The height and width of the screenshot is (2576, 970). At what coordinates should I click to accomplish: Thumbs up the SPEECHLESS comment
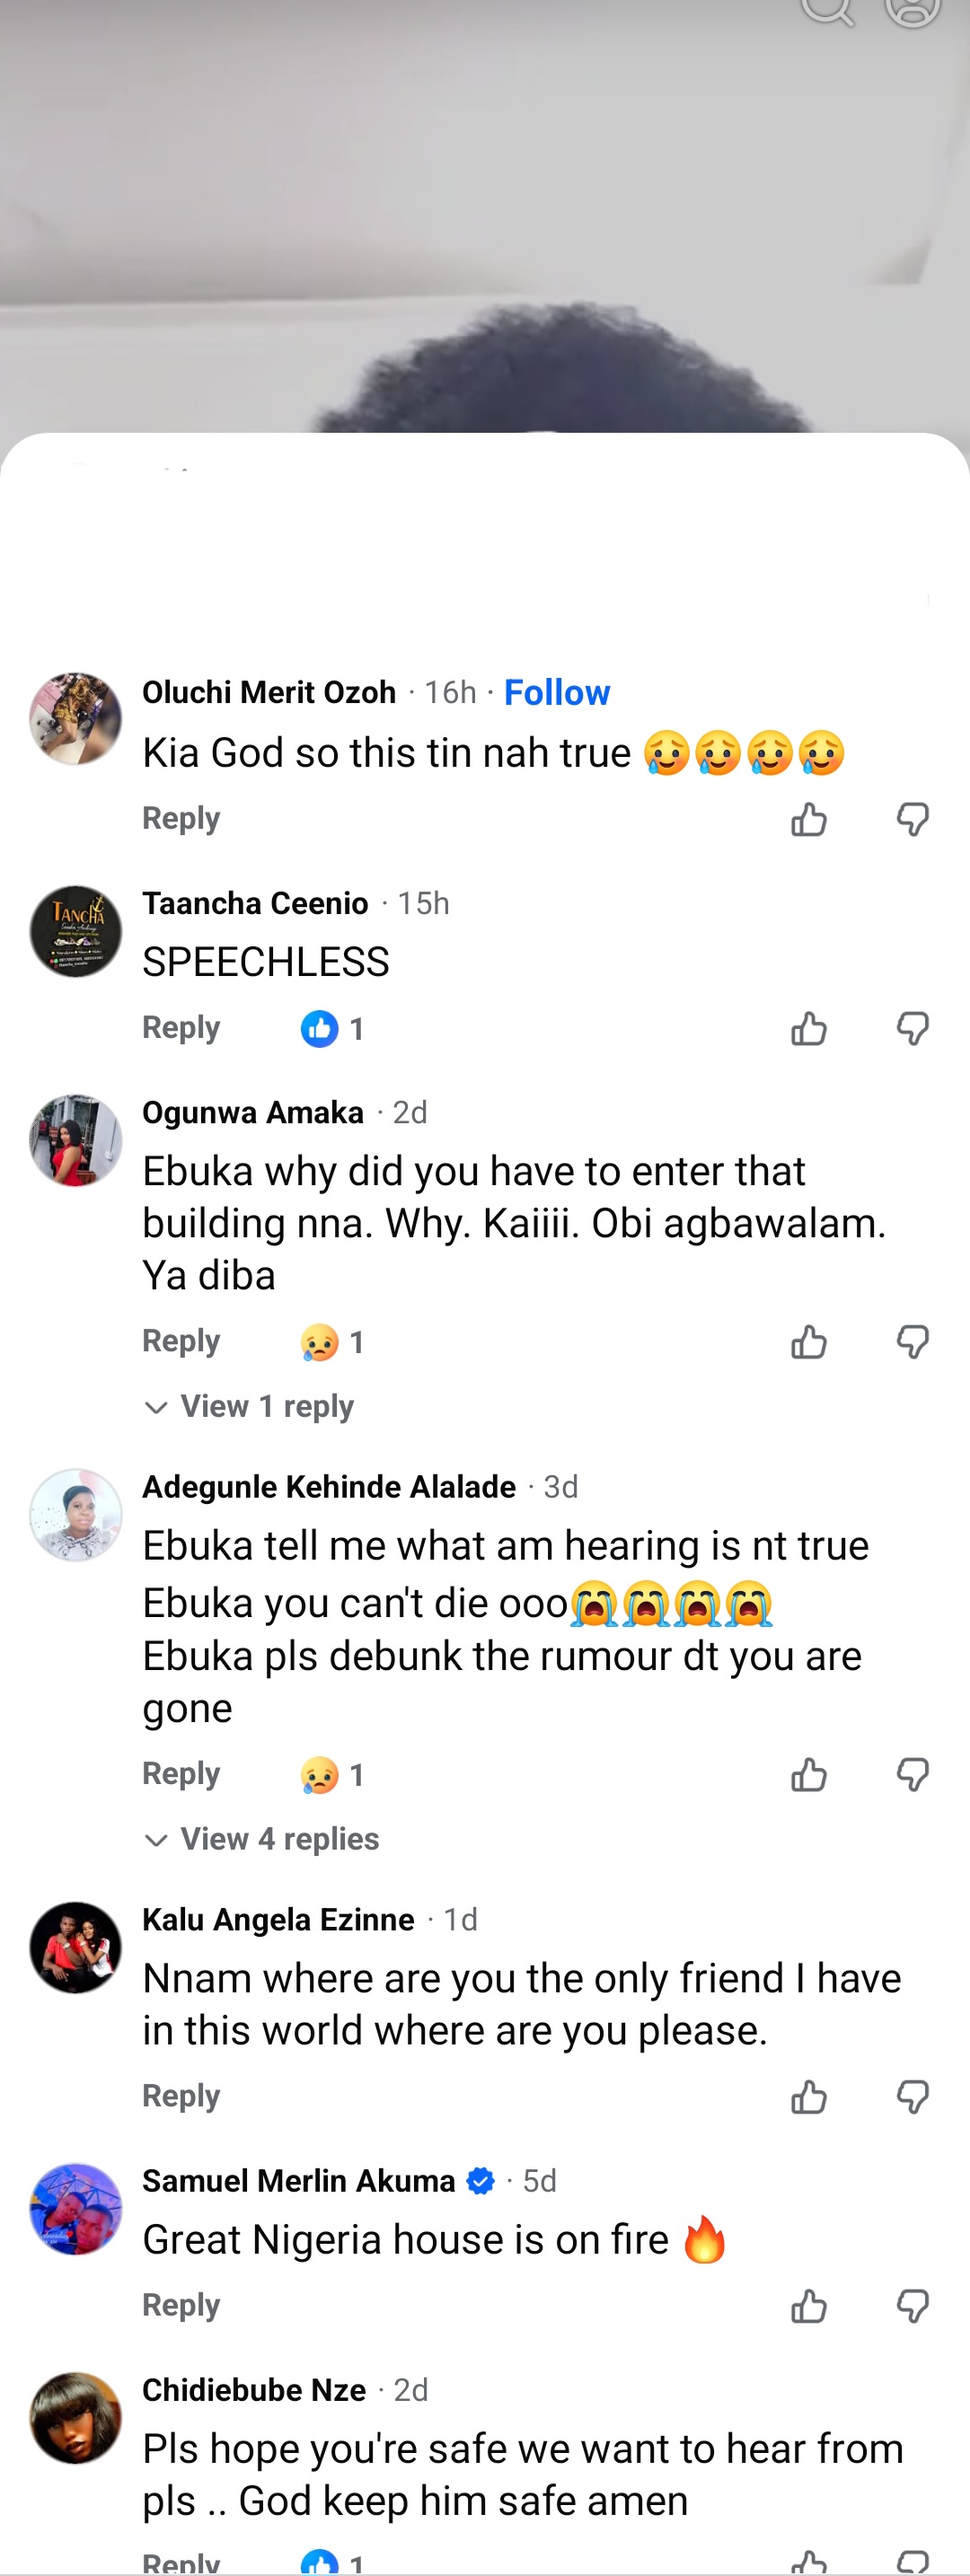point(808,1028)
